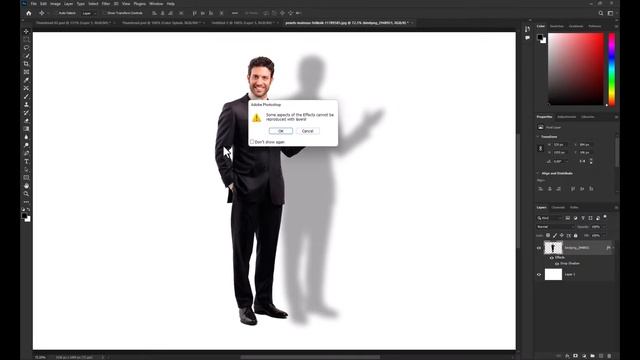This screenshot has height=360, width=640.
Task: Select the Zoom tool
Action: 27,194
